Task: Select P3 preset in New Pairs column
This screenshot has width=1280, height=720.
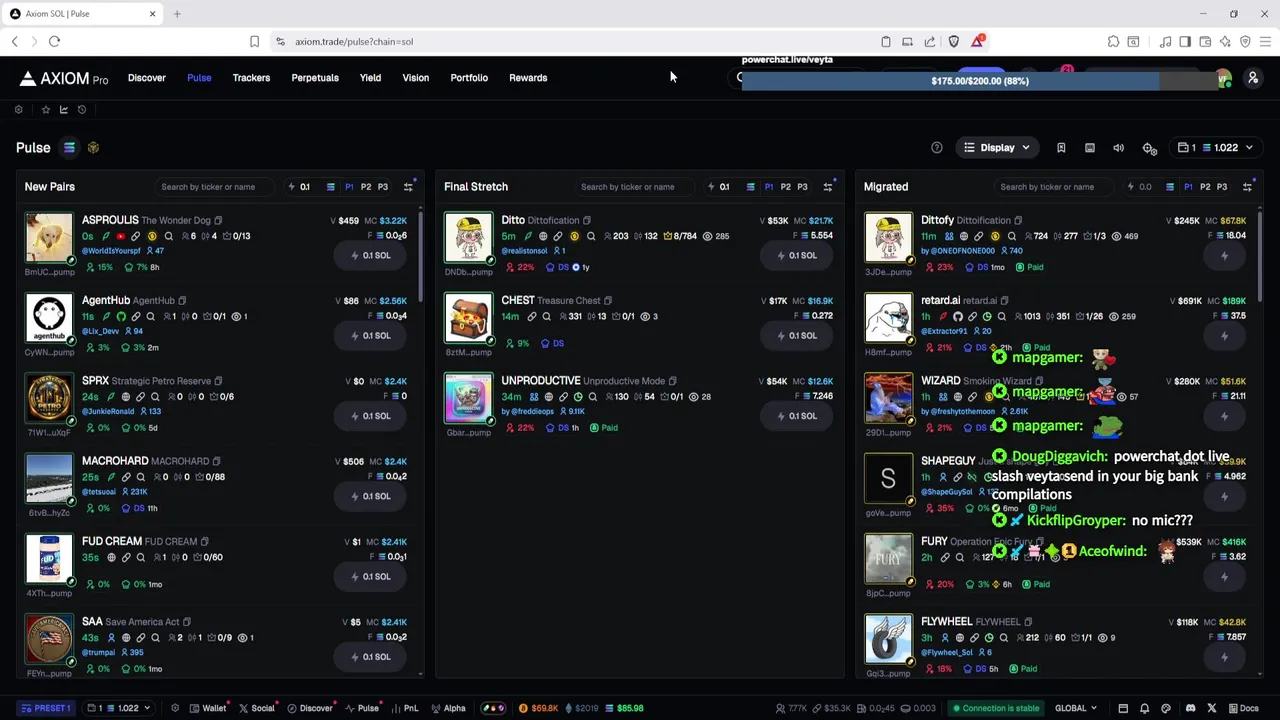Action: click(x=382, y=187)
